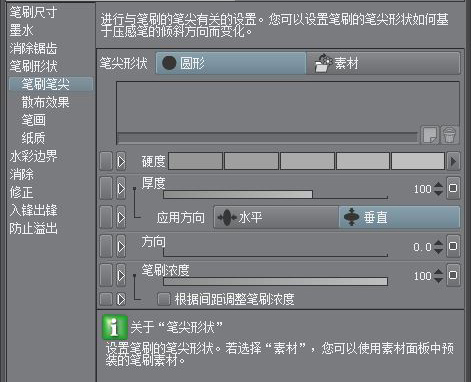The image size is (471, 382).
Task: Open 修正 category
Action: click(x=21, y=192)
